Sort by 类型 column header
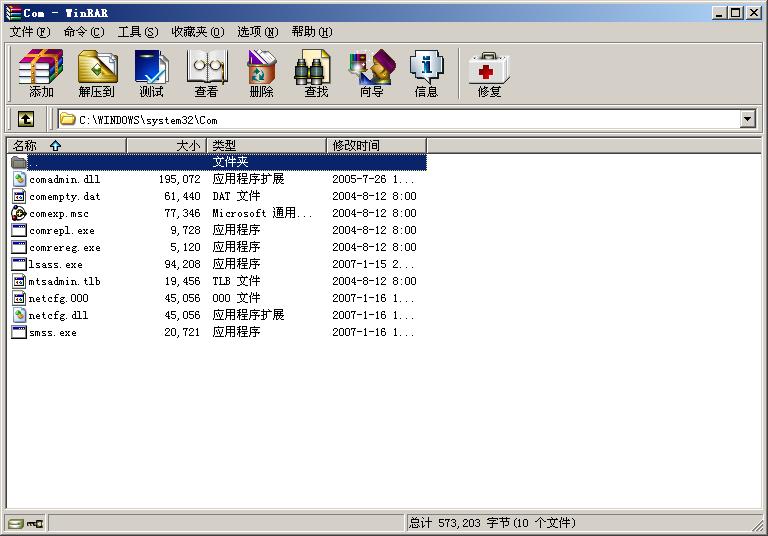The height and width of the screenshot is (536, 768). click(x=266, y=146)
